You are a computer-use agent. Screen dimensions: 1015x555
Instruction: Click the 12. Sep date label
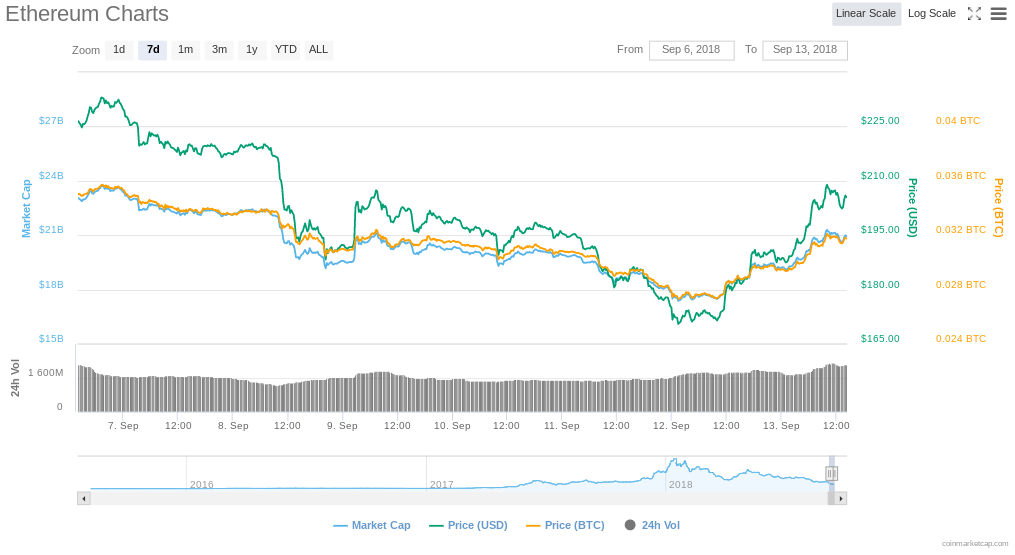pyautogui.click(x=671, y=425)
